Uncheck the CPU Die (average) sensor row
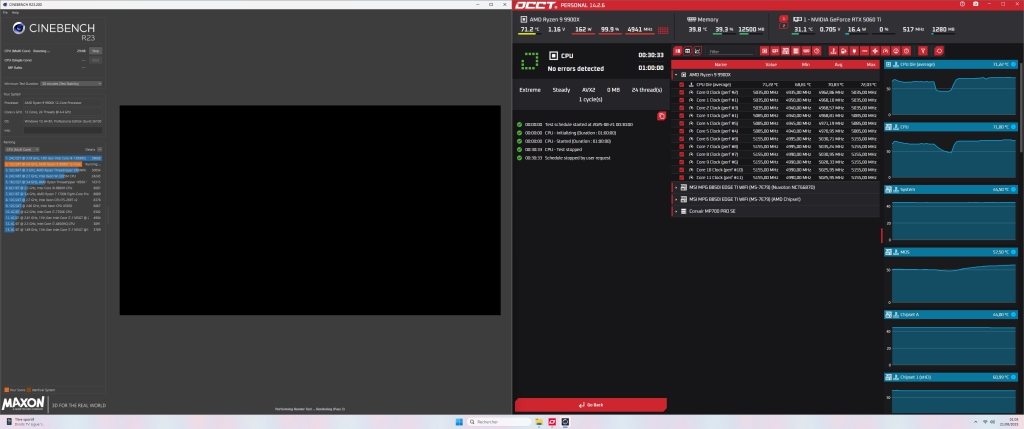The height and width of the screenshot is (429, 1024). 682,85
